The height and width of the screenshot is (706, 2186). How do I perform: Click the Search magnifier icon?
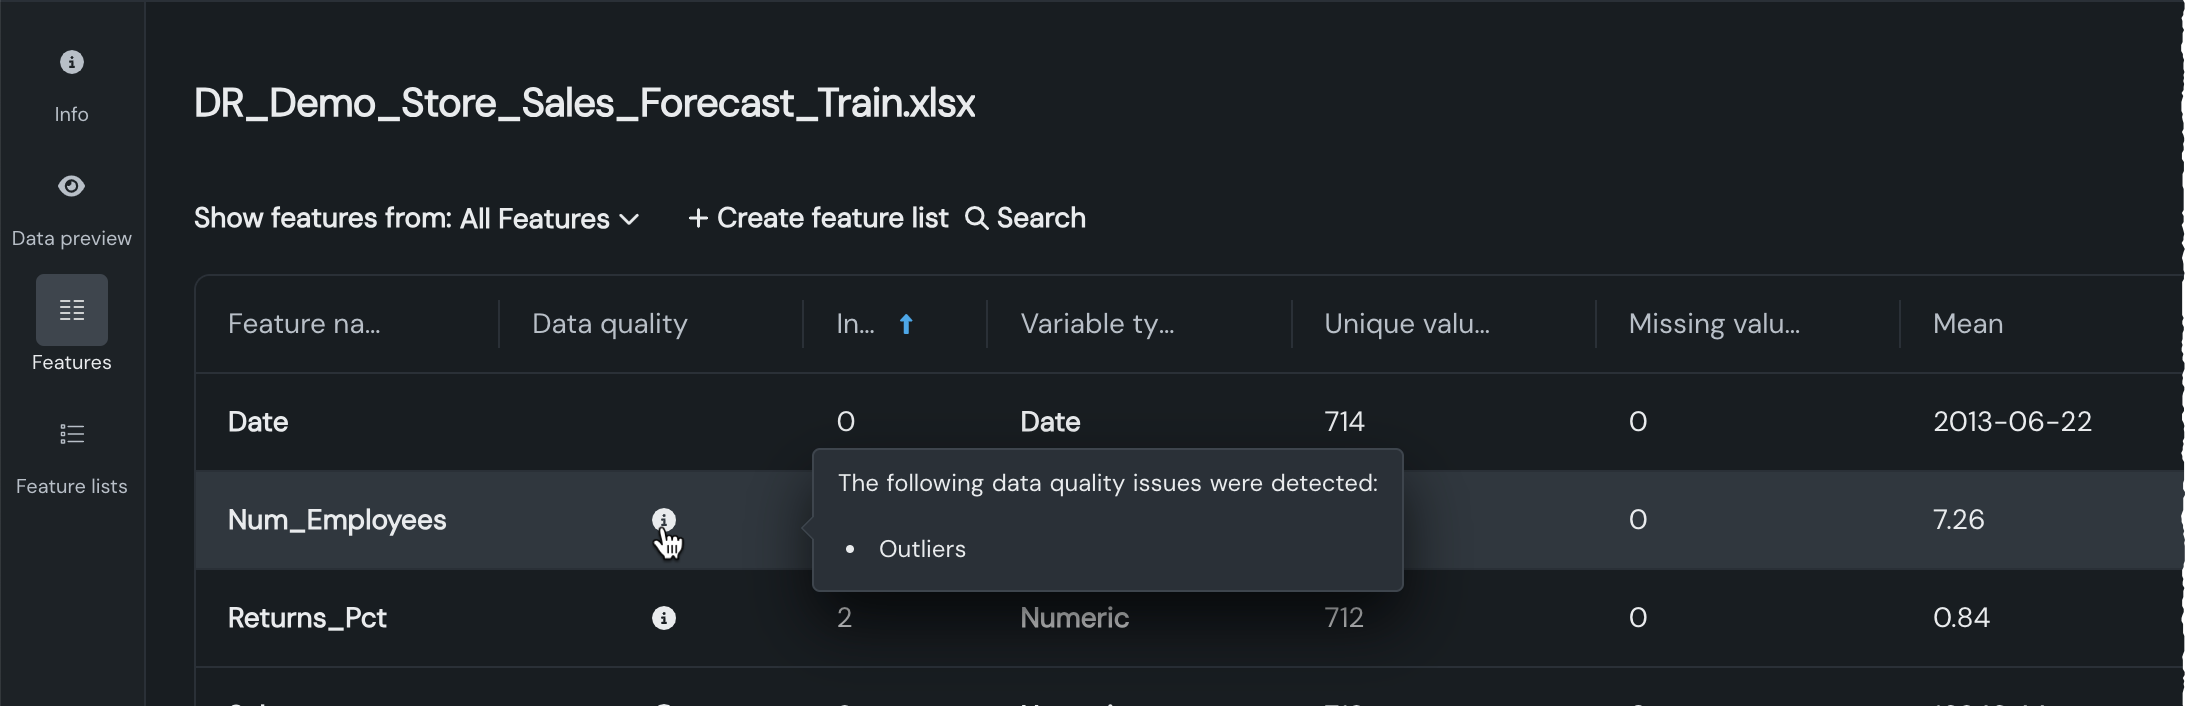(x=976, y=218)
